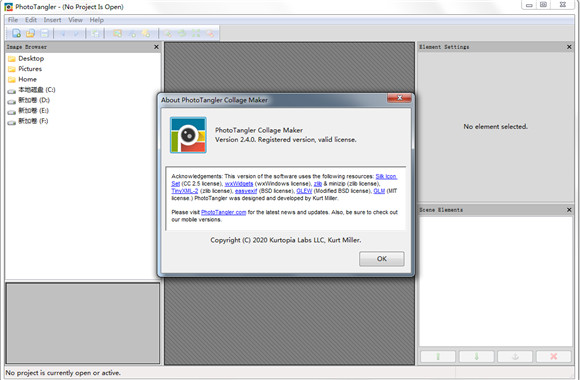Click the 'PhotoTangler Collage Maker' heading text

[x=259, y=130]
